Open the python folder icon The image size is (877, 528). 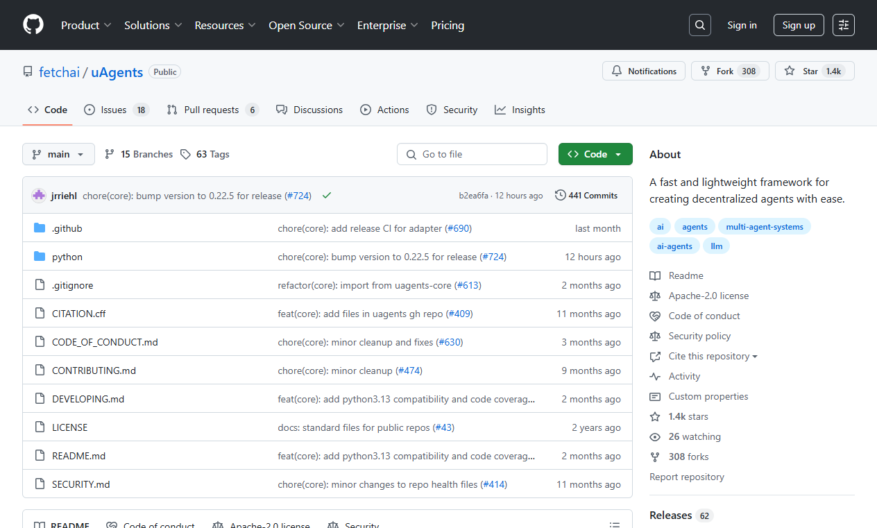click(x=39, y=256)
